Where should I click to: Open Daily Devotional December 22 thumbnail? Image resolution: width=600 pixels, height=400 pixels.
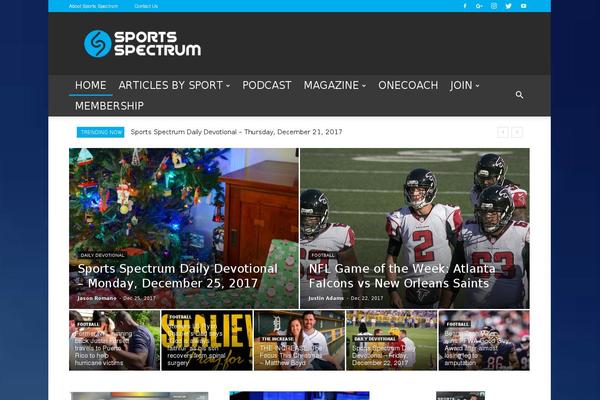391,340
